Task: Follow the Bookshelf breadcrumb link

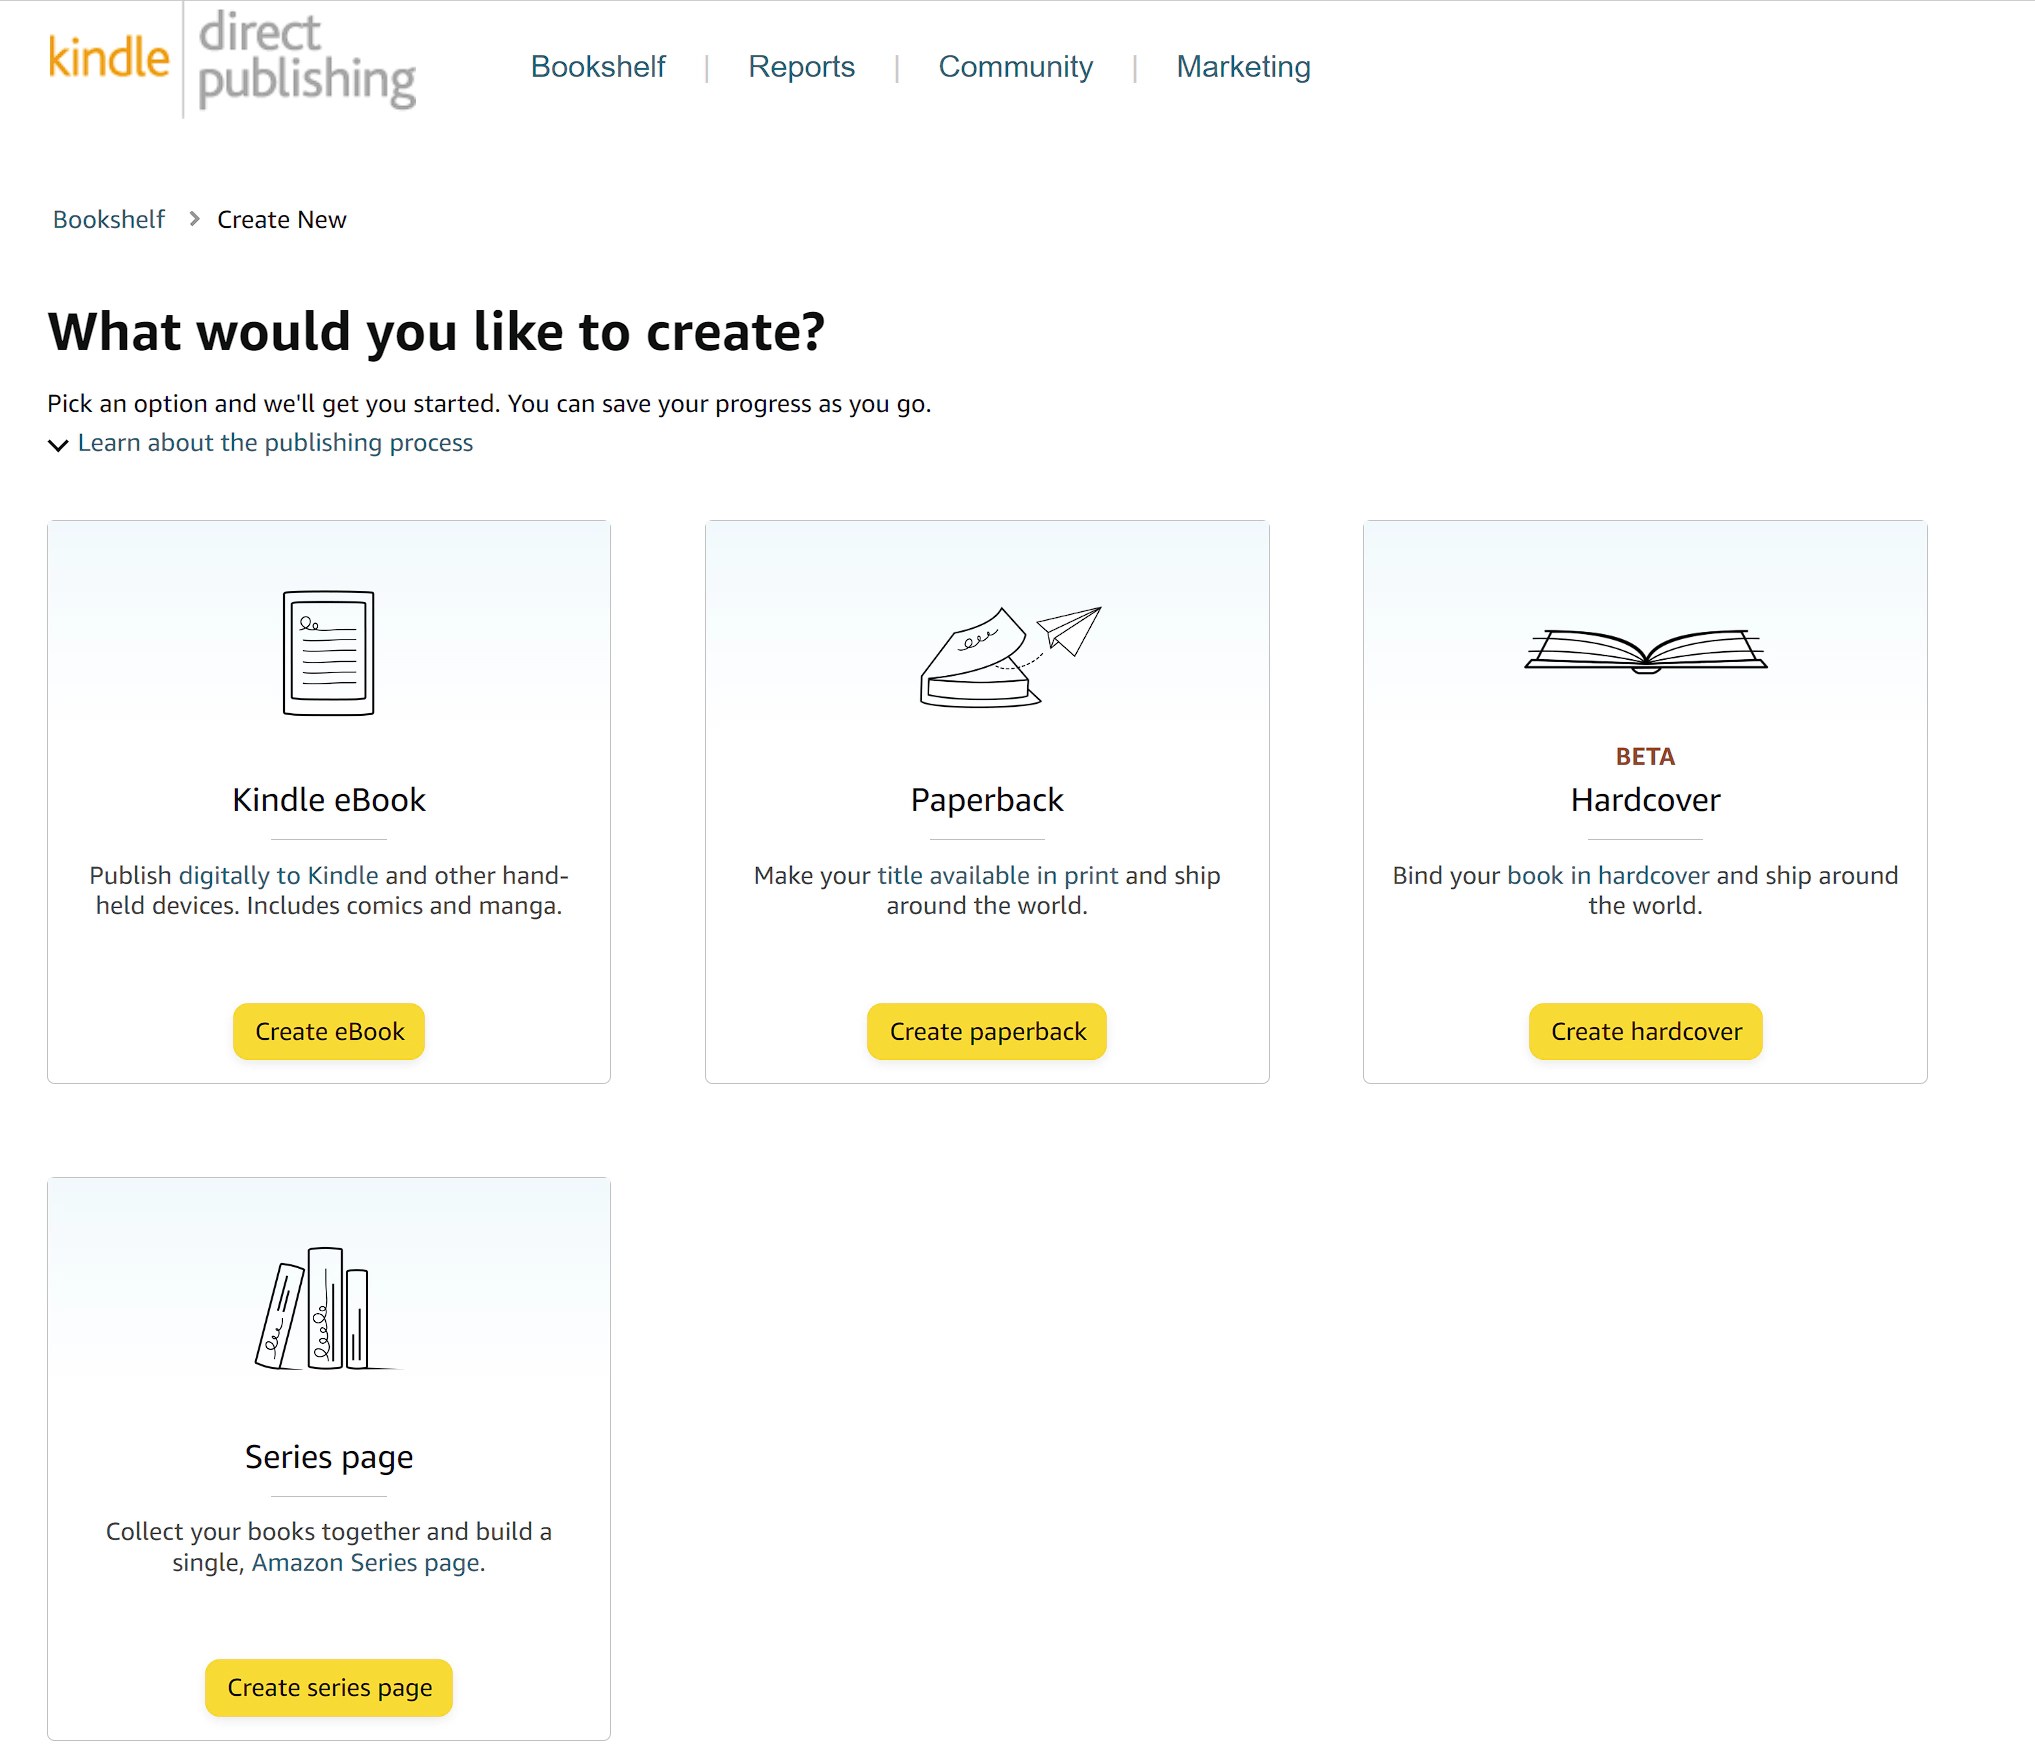Action: 108,220
